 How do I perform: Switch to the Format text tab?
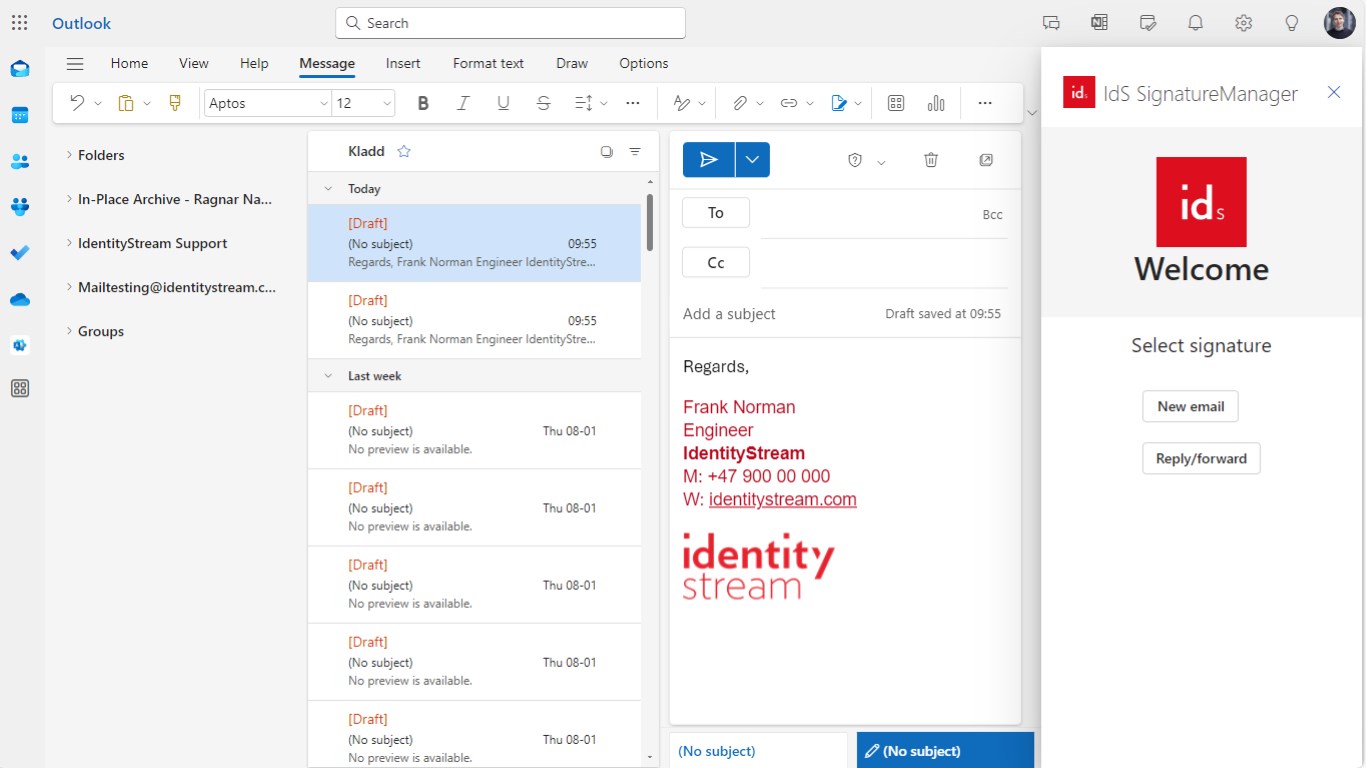pos(488,63)
